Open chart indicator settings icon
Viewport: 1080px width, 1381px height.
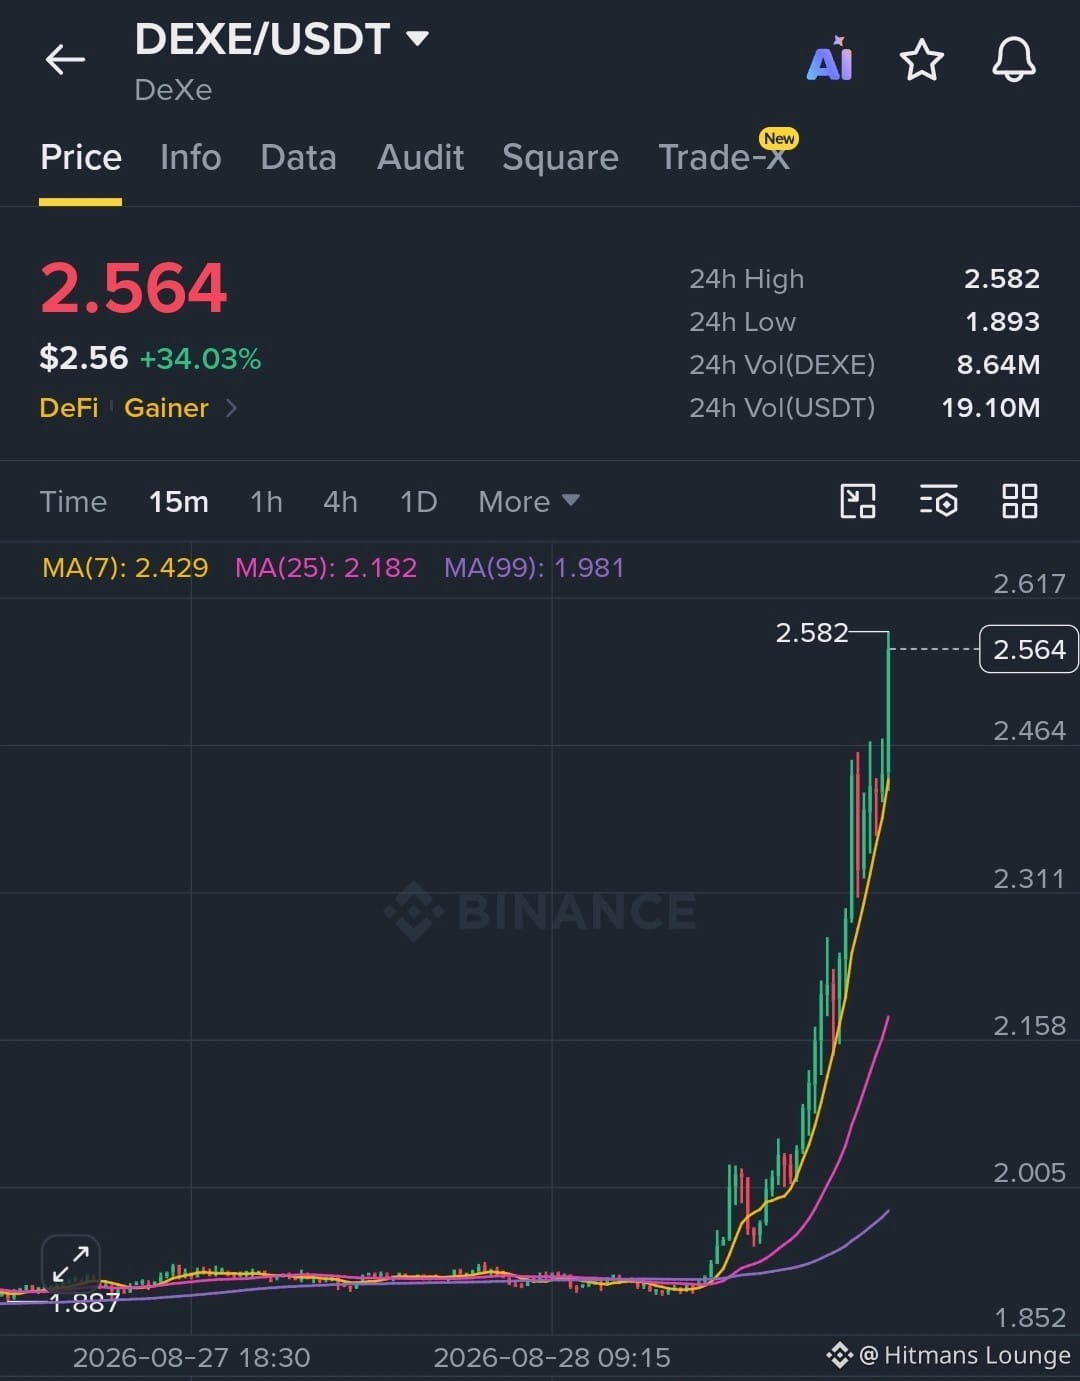click(938, 501)
